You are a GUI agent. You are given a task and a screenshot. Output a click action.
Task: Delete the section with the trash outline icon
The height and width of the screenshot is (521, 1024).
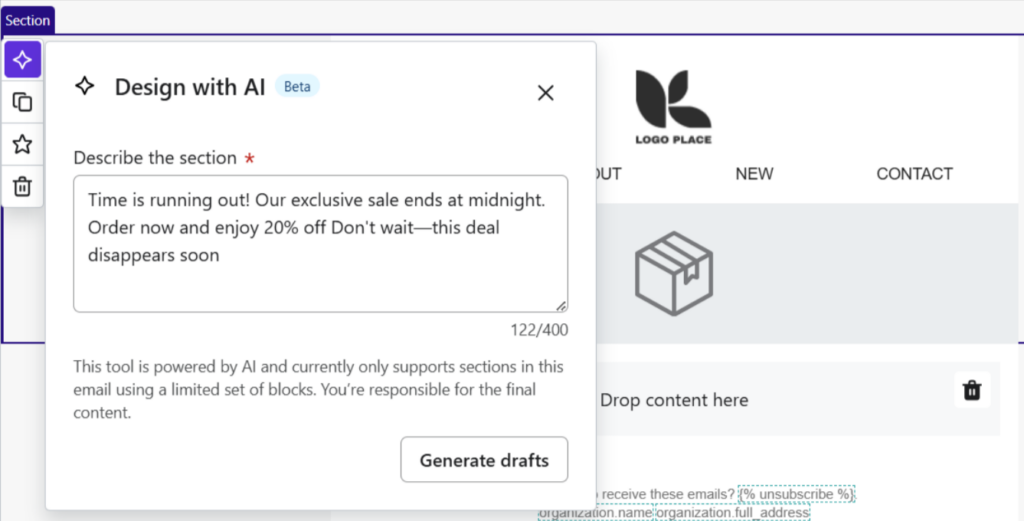[23, 187]
